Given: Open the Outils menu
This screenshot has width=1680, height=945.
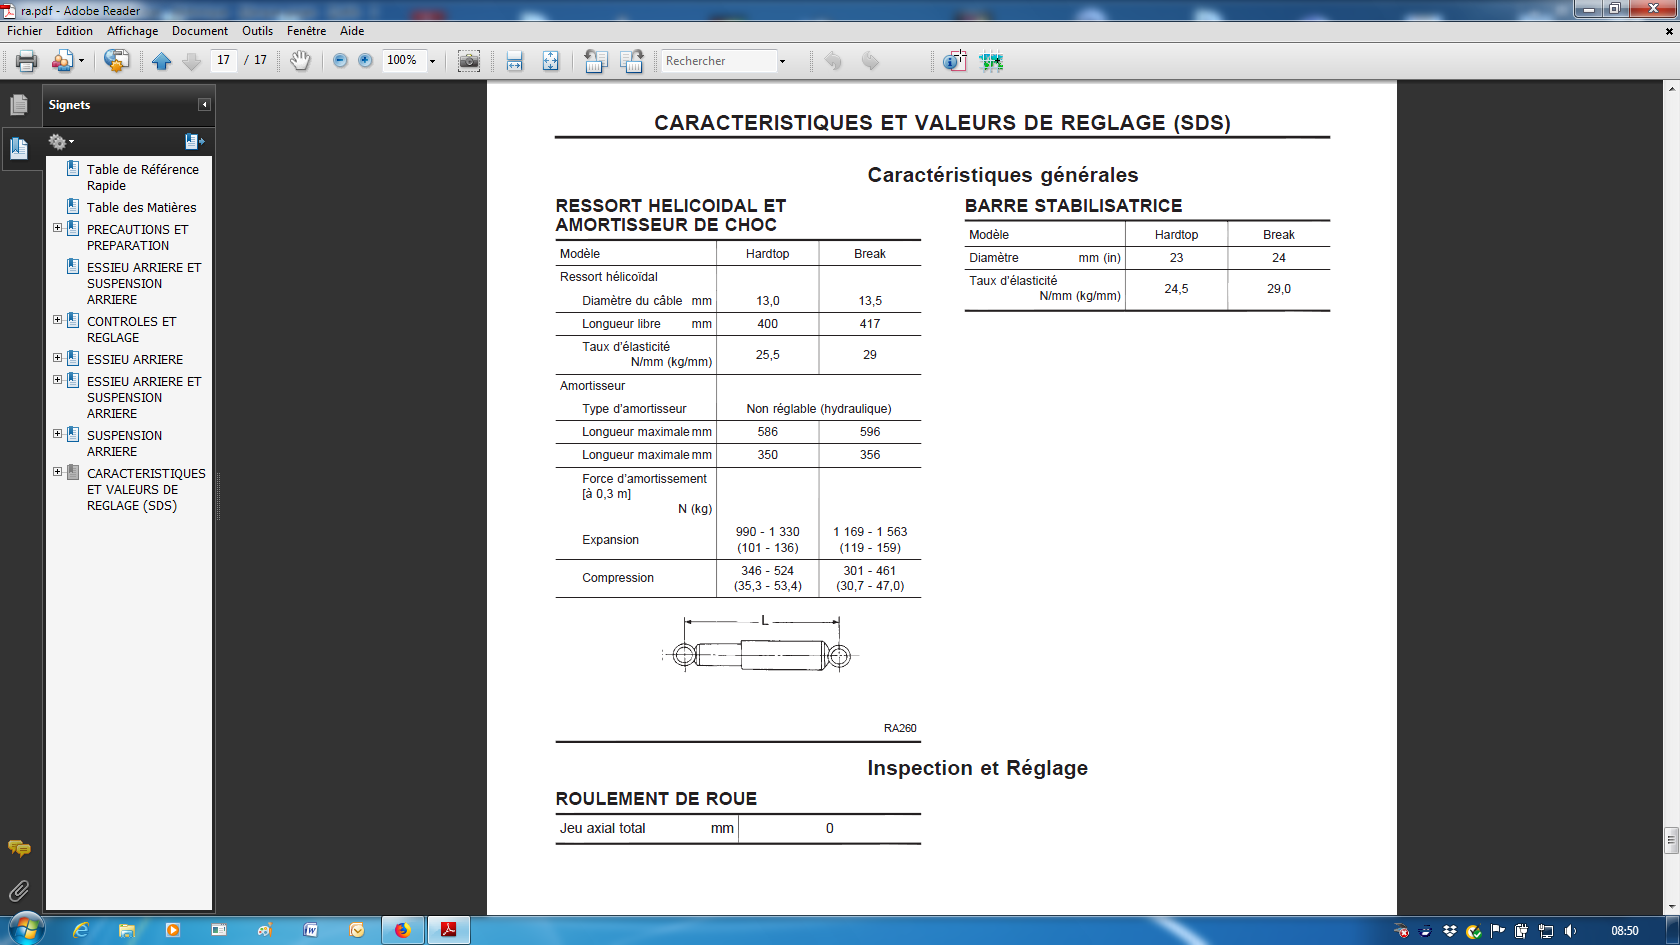Looking at the screenshot, I should (x=257, y=31).
